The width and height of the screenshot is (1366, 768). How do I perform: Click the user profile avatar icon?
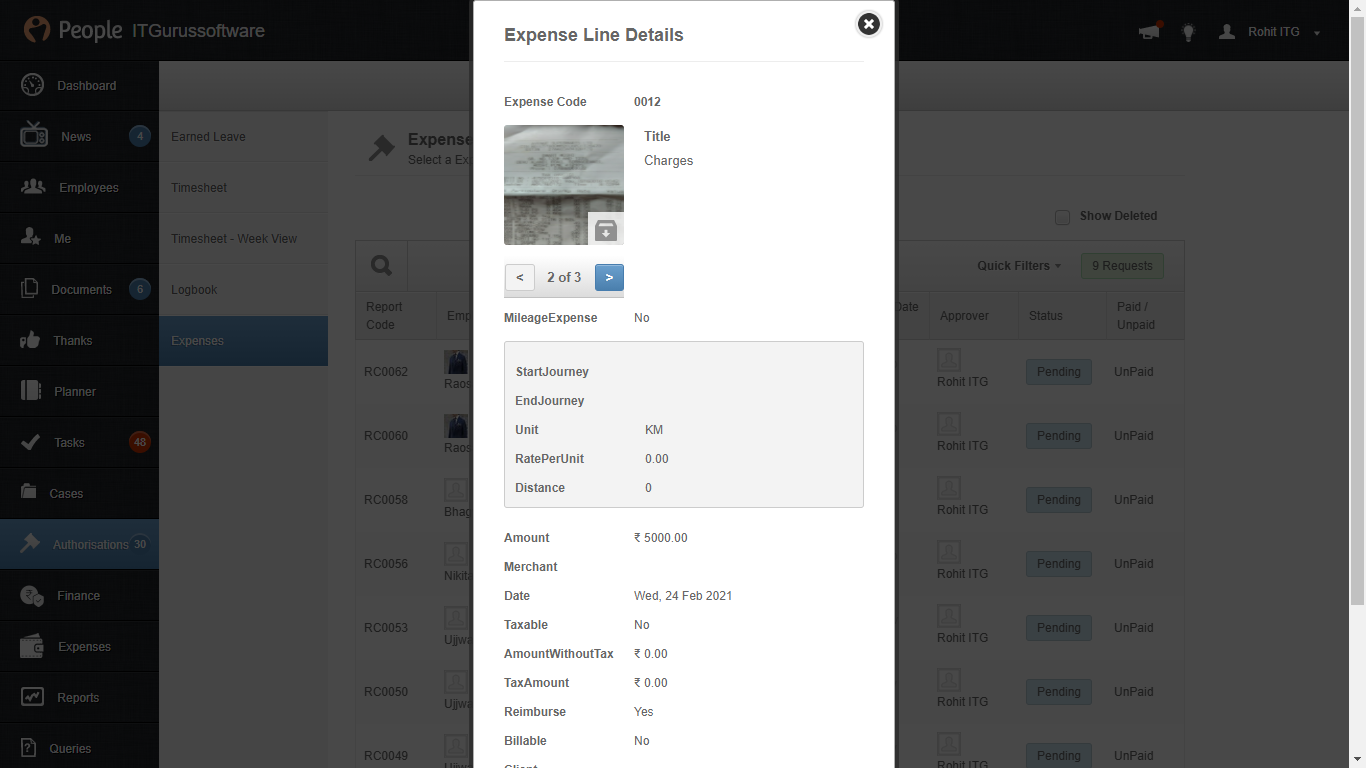click(1227, 32)
